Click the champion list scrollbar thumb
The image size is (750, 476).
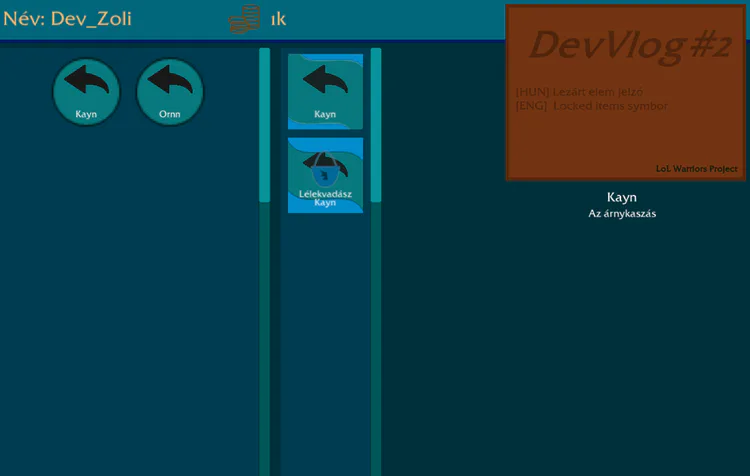(x=265, y=125)
